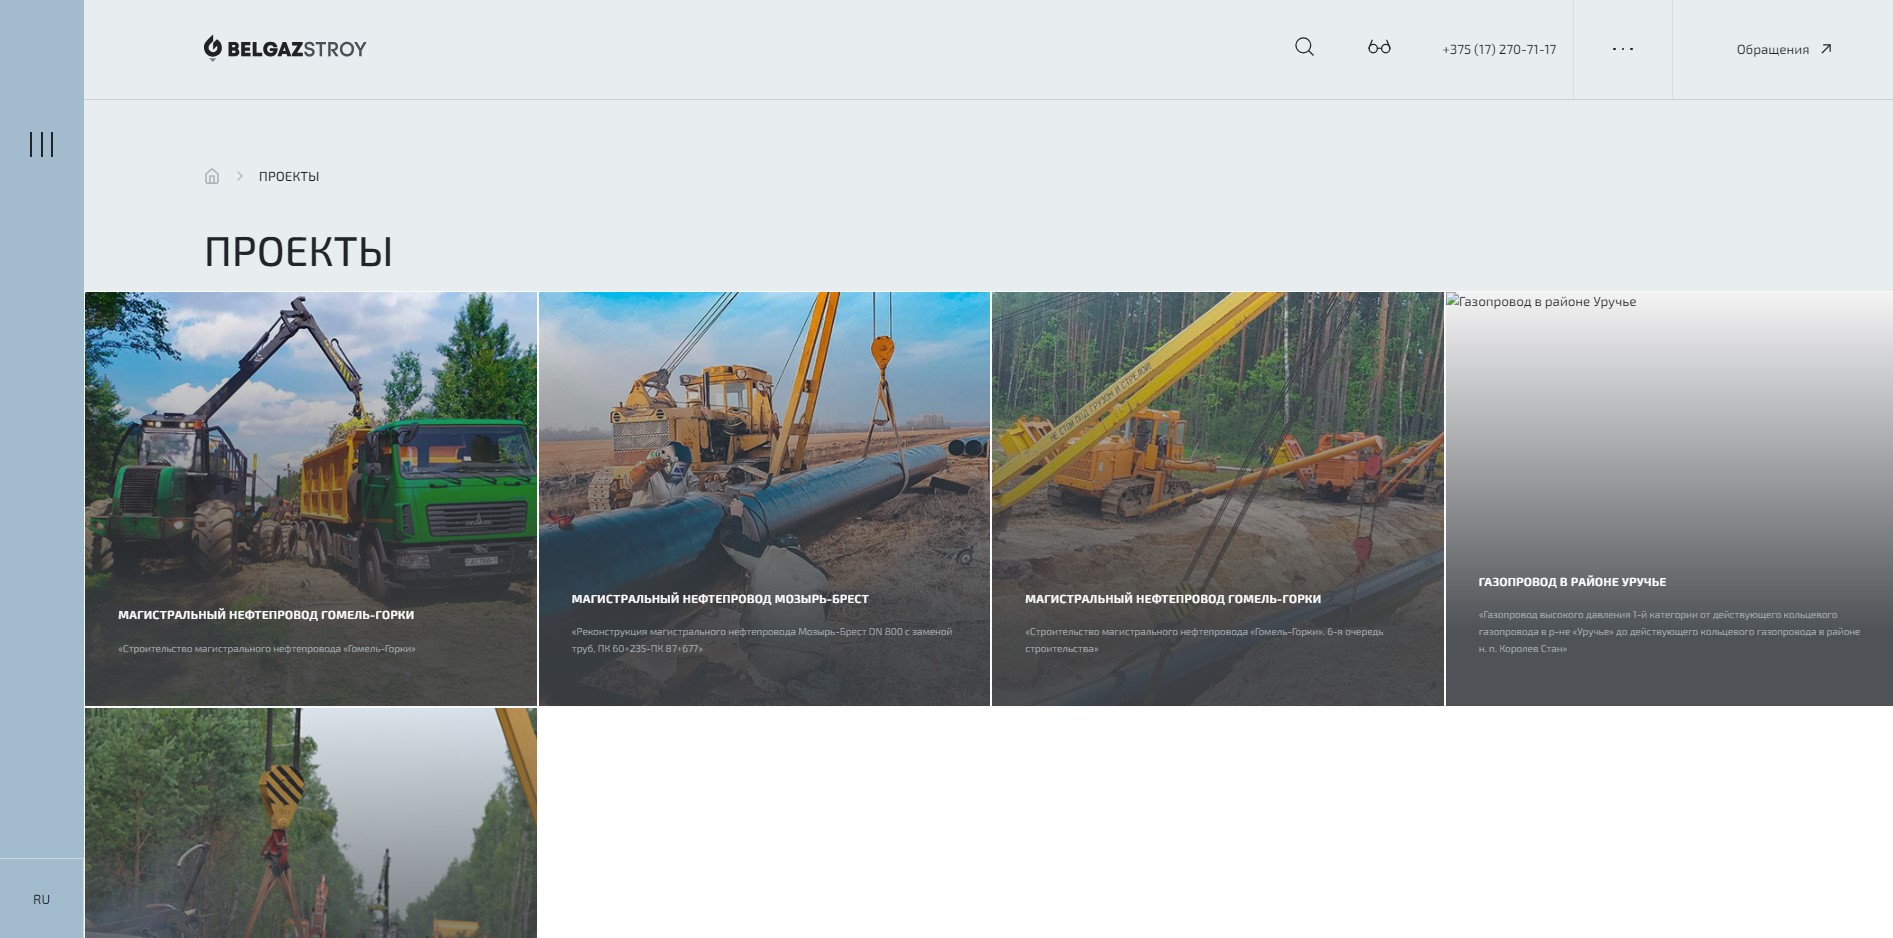The width and height of the screenshot is (1893, 938).
Task: Call the phone number +375 (17) 270-71-17
Action: coord(1498,50)
